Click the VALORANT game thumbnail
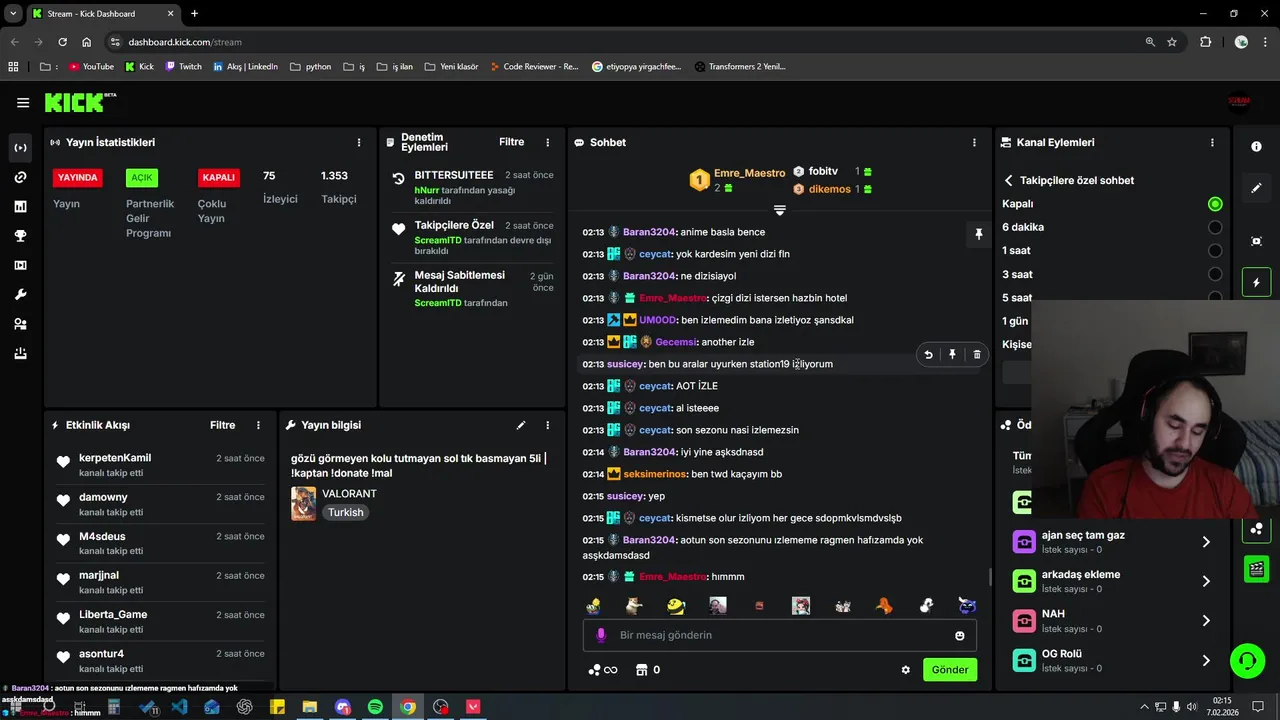This screenshot has width=1280, height=720. coord(303,503)
